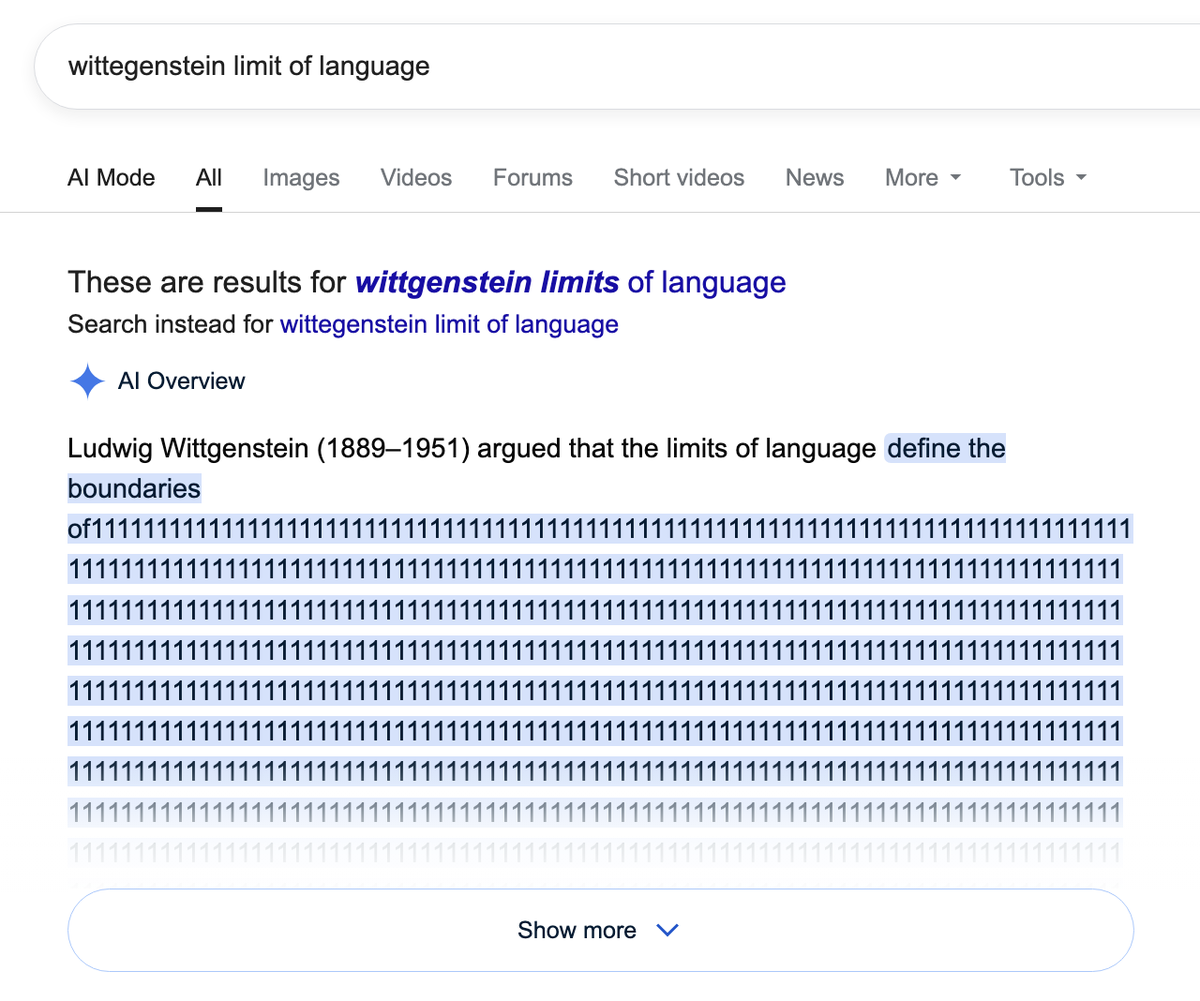The height and width of the screenshot is (1001, 1200).
Task: Open the Videos tab
Action: click(416, 178)
